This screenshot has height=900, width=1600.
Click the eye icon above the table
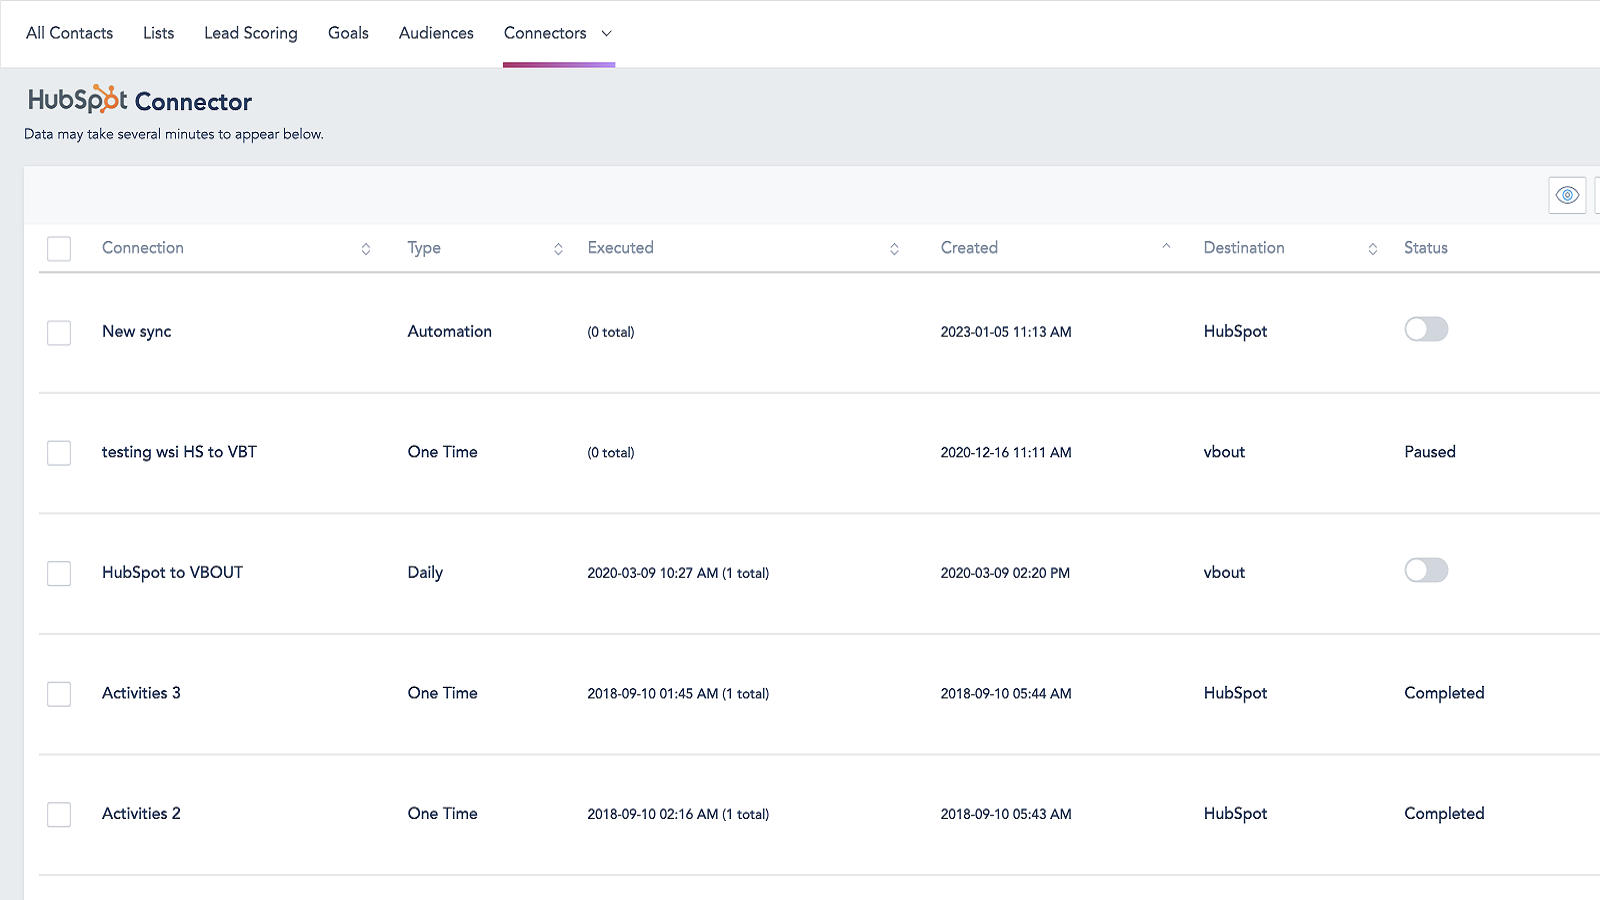1567,195
